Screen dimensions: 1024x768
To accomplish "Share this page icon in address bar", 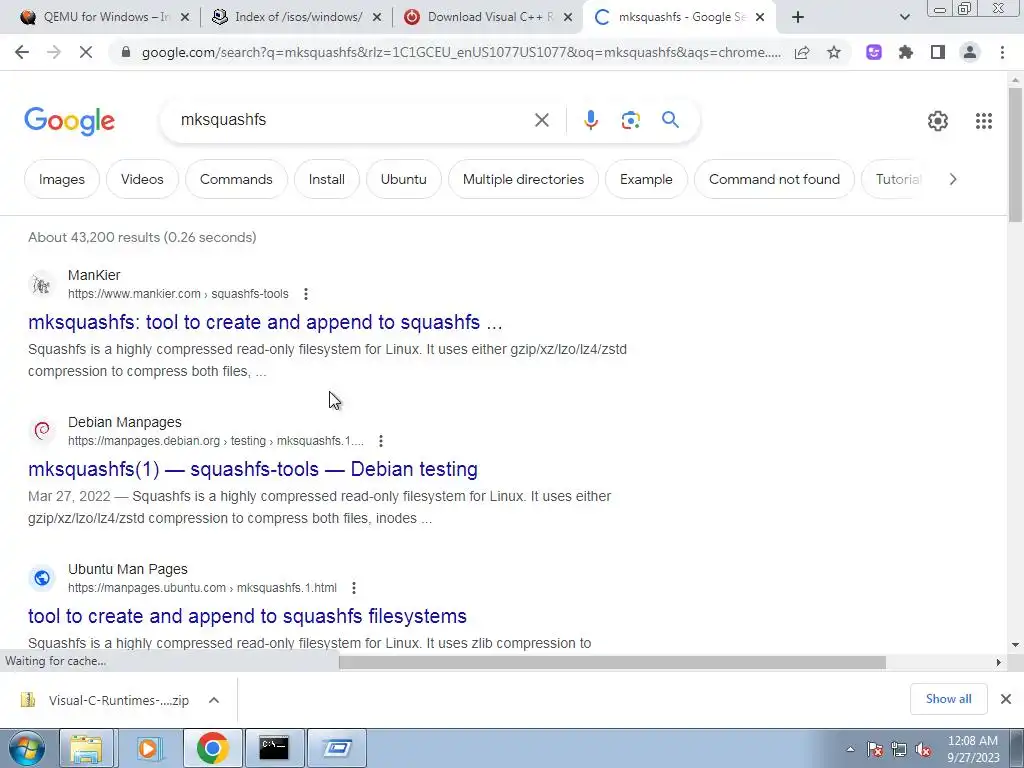I will 802,52.
